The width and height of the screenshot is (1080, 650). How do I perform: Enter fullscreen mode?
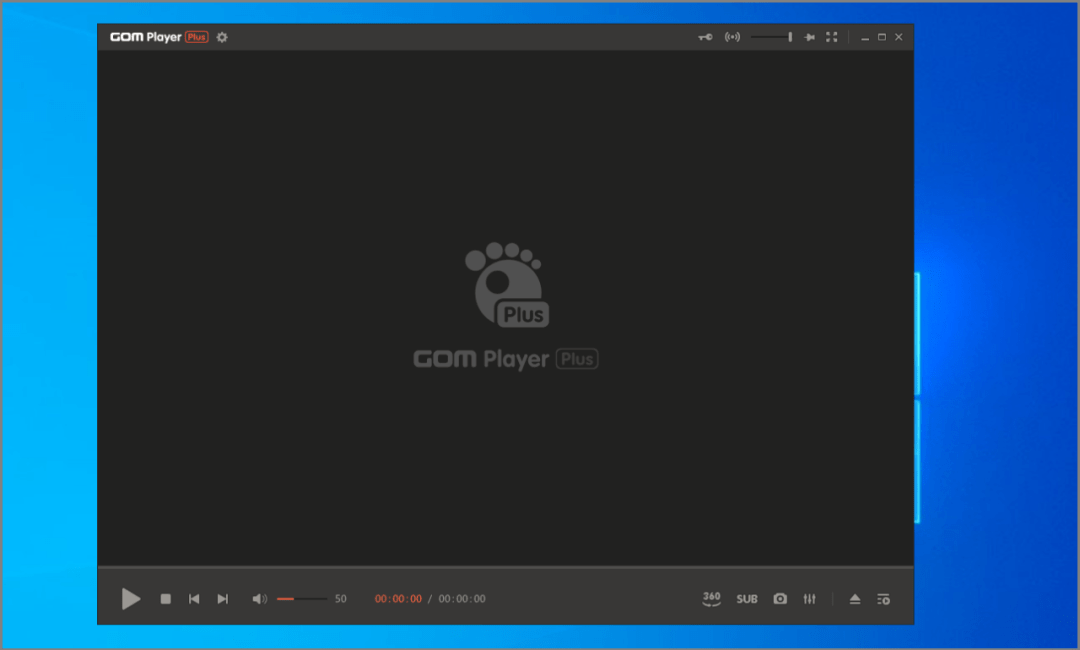tap(831, 37)
